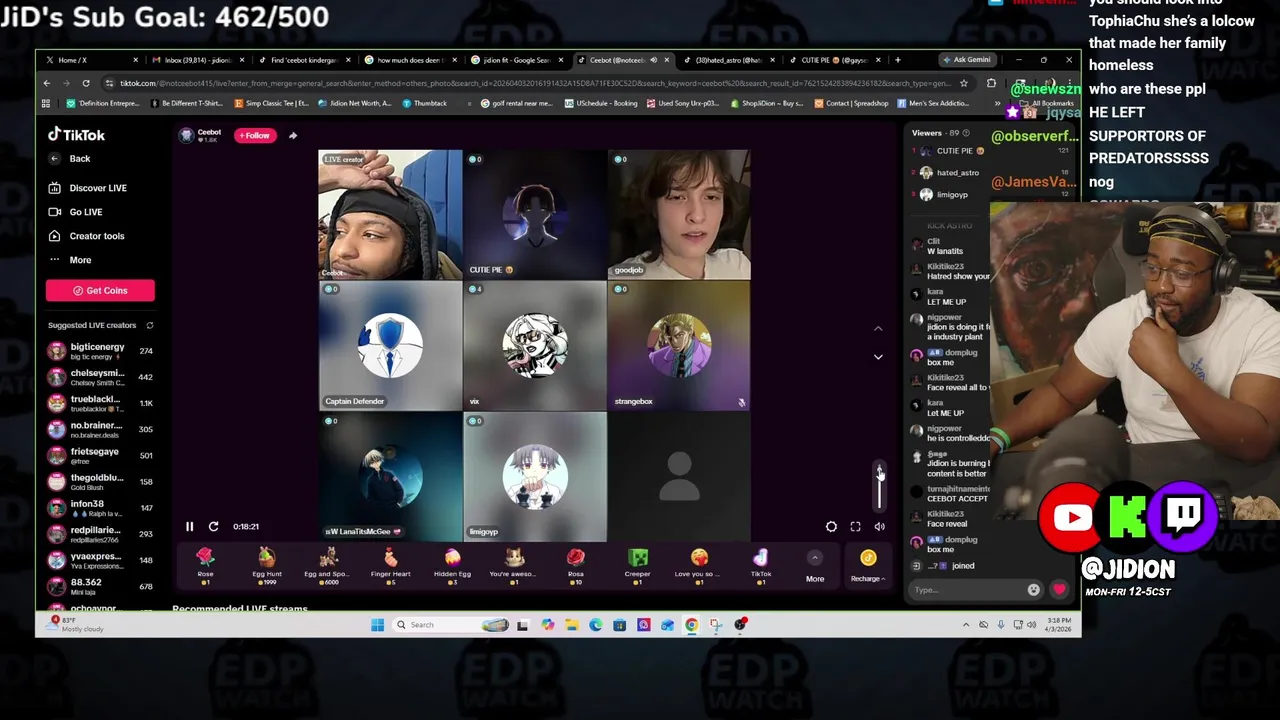The width and height of the screenshot is (1280, 720).
Task: Go Back in TikTok sidebar
Action: click(71, 159)
